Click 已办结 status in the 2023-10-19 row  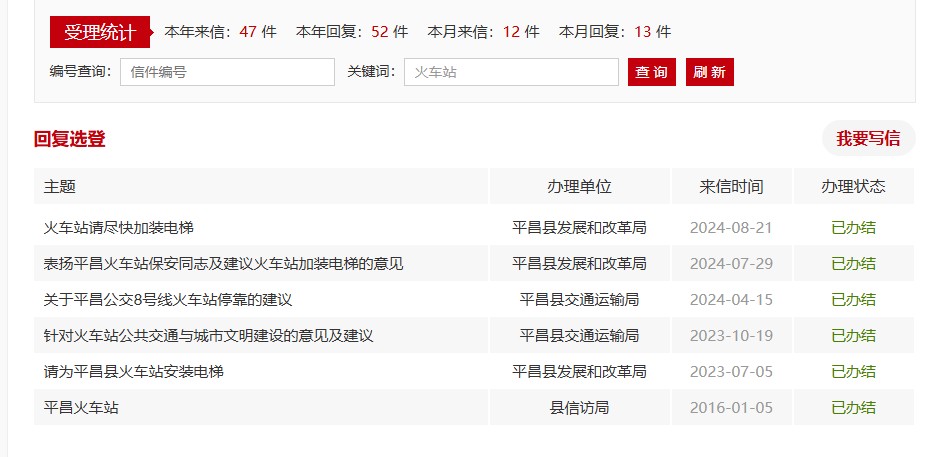pyautogui.click(x=853, y=336)
